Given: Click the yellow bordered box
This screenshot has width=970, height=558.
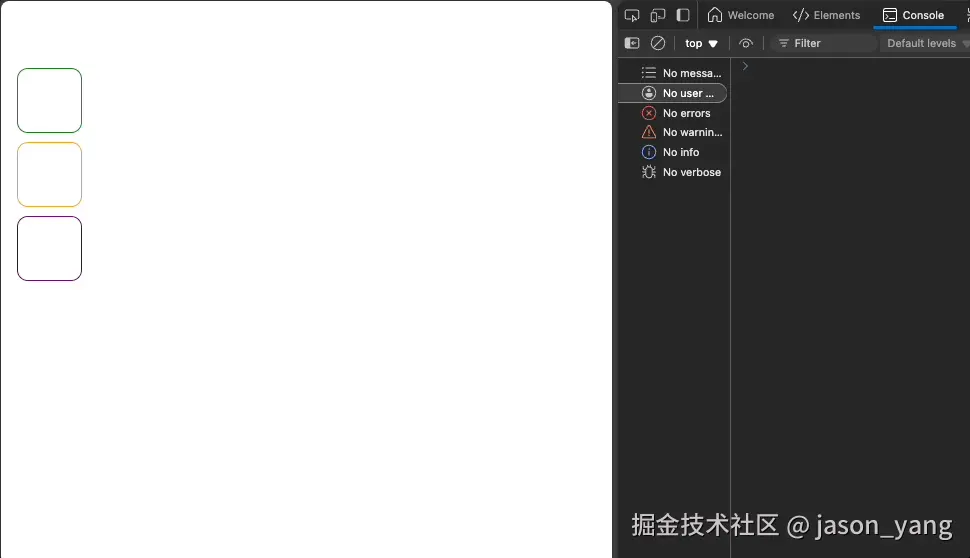Looking at the screenshot, I should pos(49,174).
